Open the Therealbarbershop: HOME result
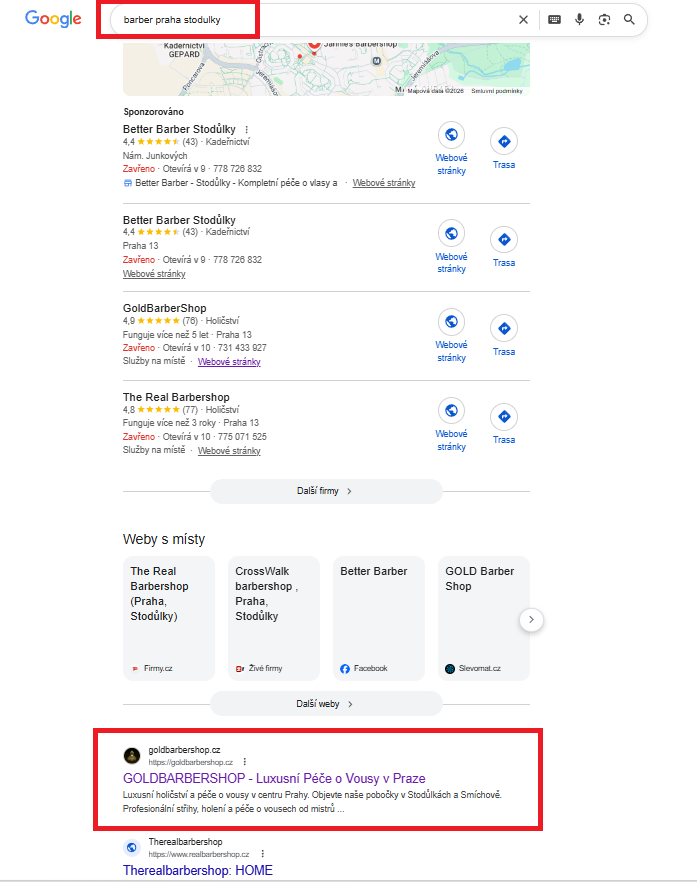The width and height of the screenshot is (697, 882). [197, 870]
